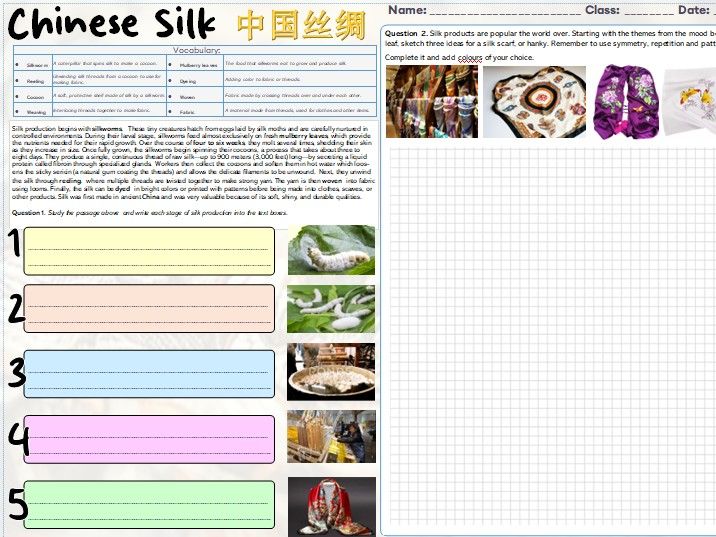Click the 'Reeling' vocabulary term
This screenshot has height=537, width=716.
(x=35, y=81)
